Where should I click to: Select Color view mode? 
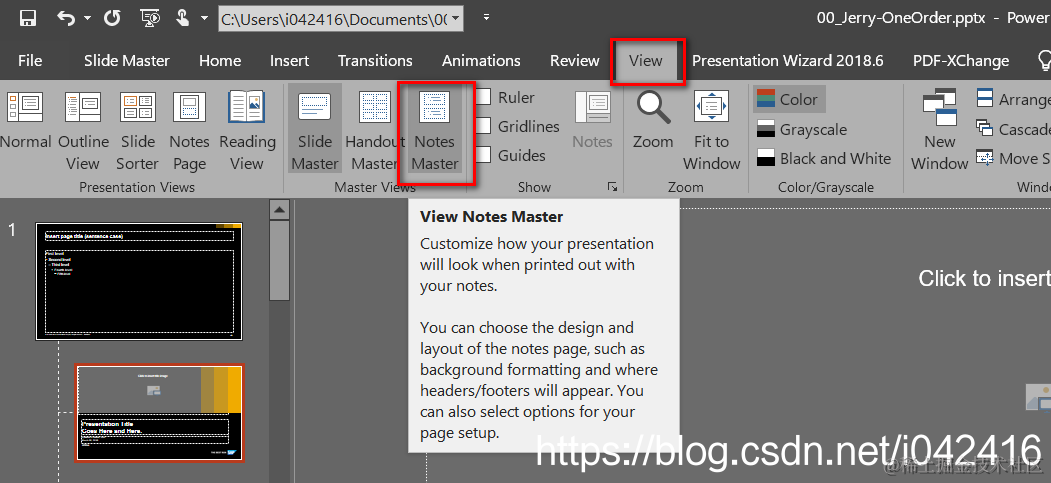(789, 99)
